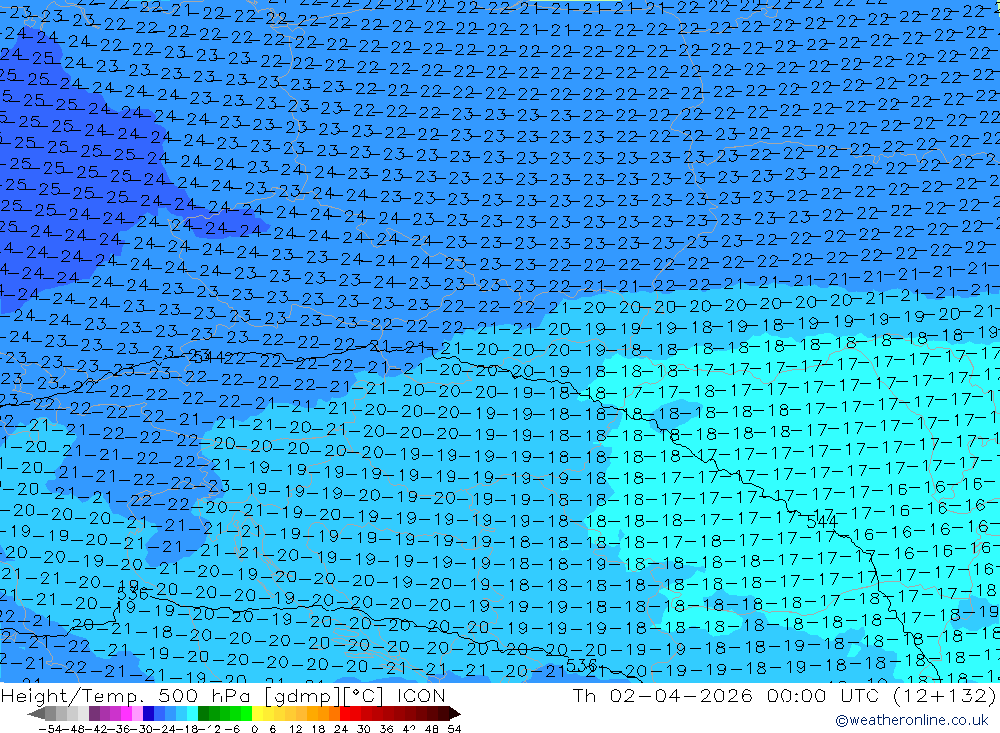Open the weatheronline.co.uk copyright link
1000x733 pixels.
tap(911, 720)
